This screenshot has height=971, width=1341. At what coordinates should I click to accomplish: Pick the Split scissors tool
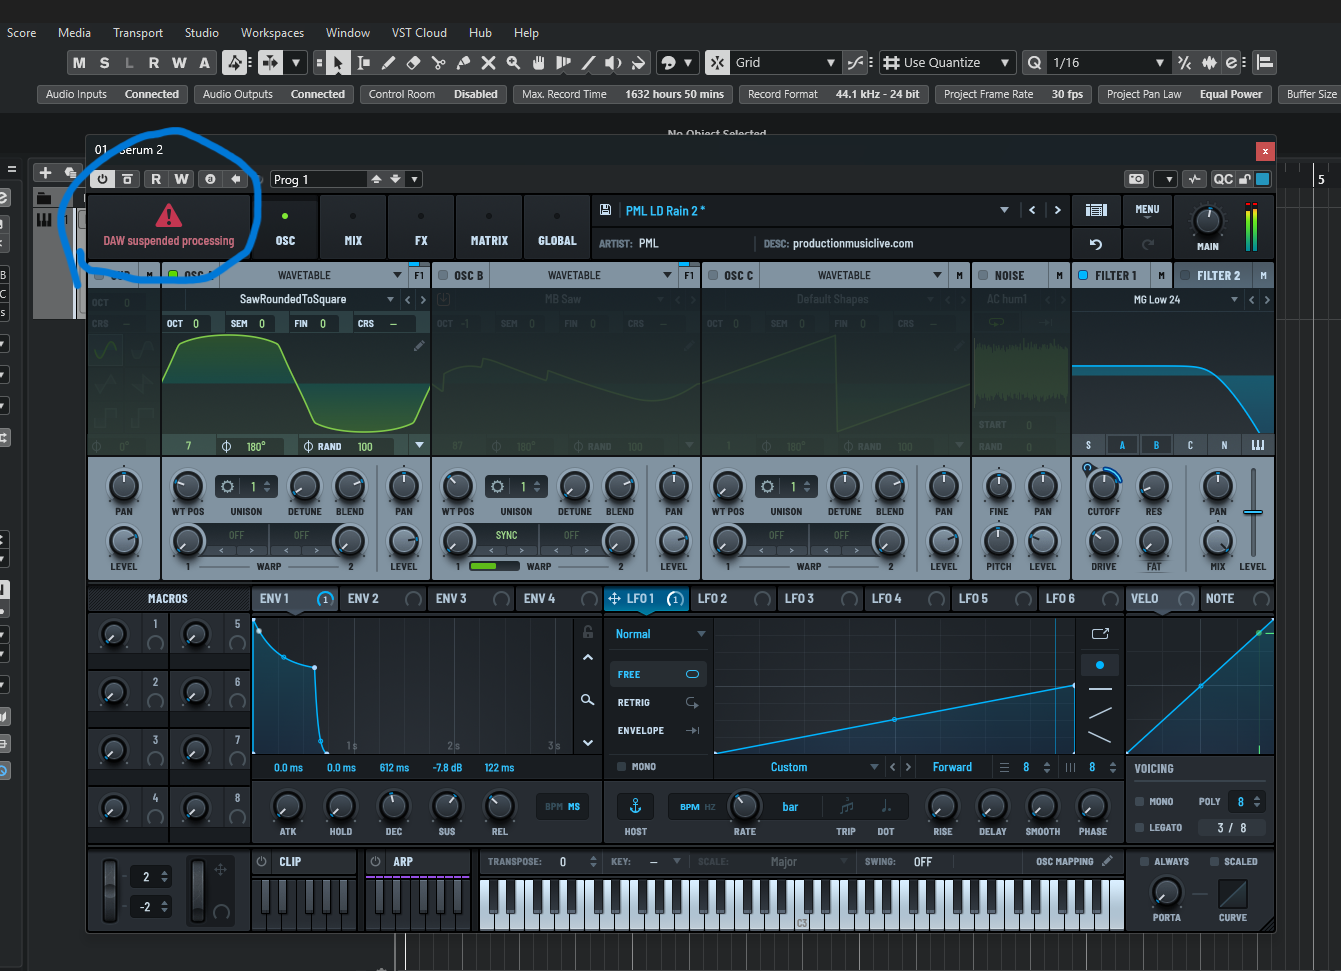click(438, 63)
